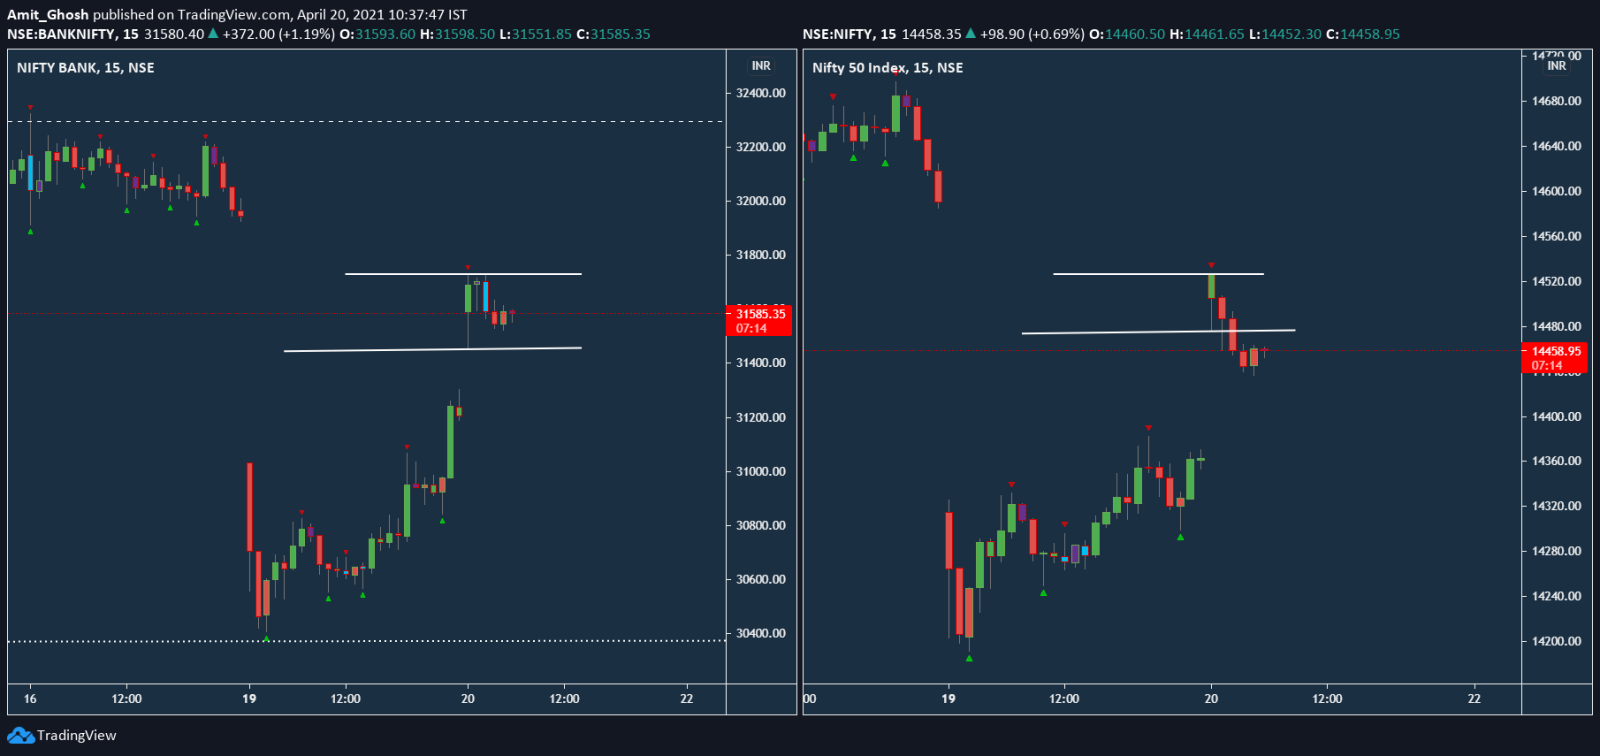The height and width of the screenshot is (756, 1600).
Task: Click date 20 on Bank Nifty time axis
Action: 468,699
